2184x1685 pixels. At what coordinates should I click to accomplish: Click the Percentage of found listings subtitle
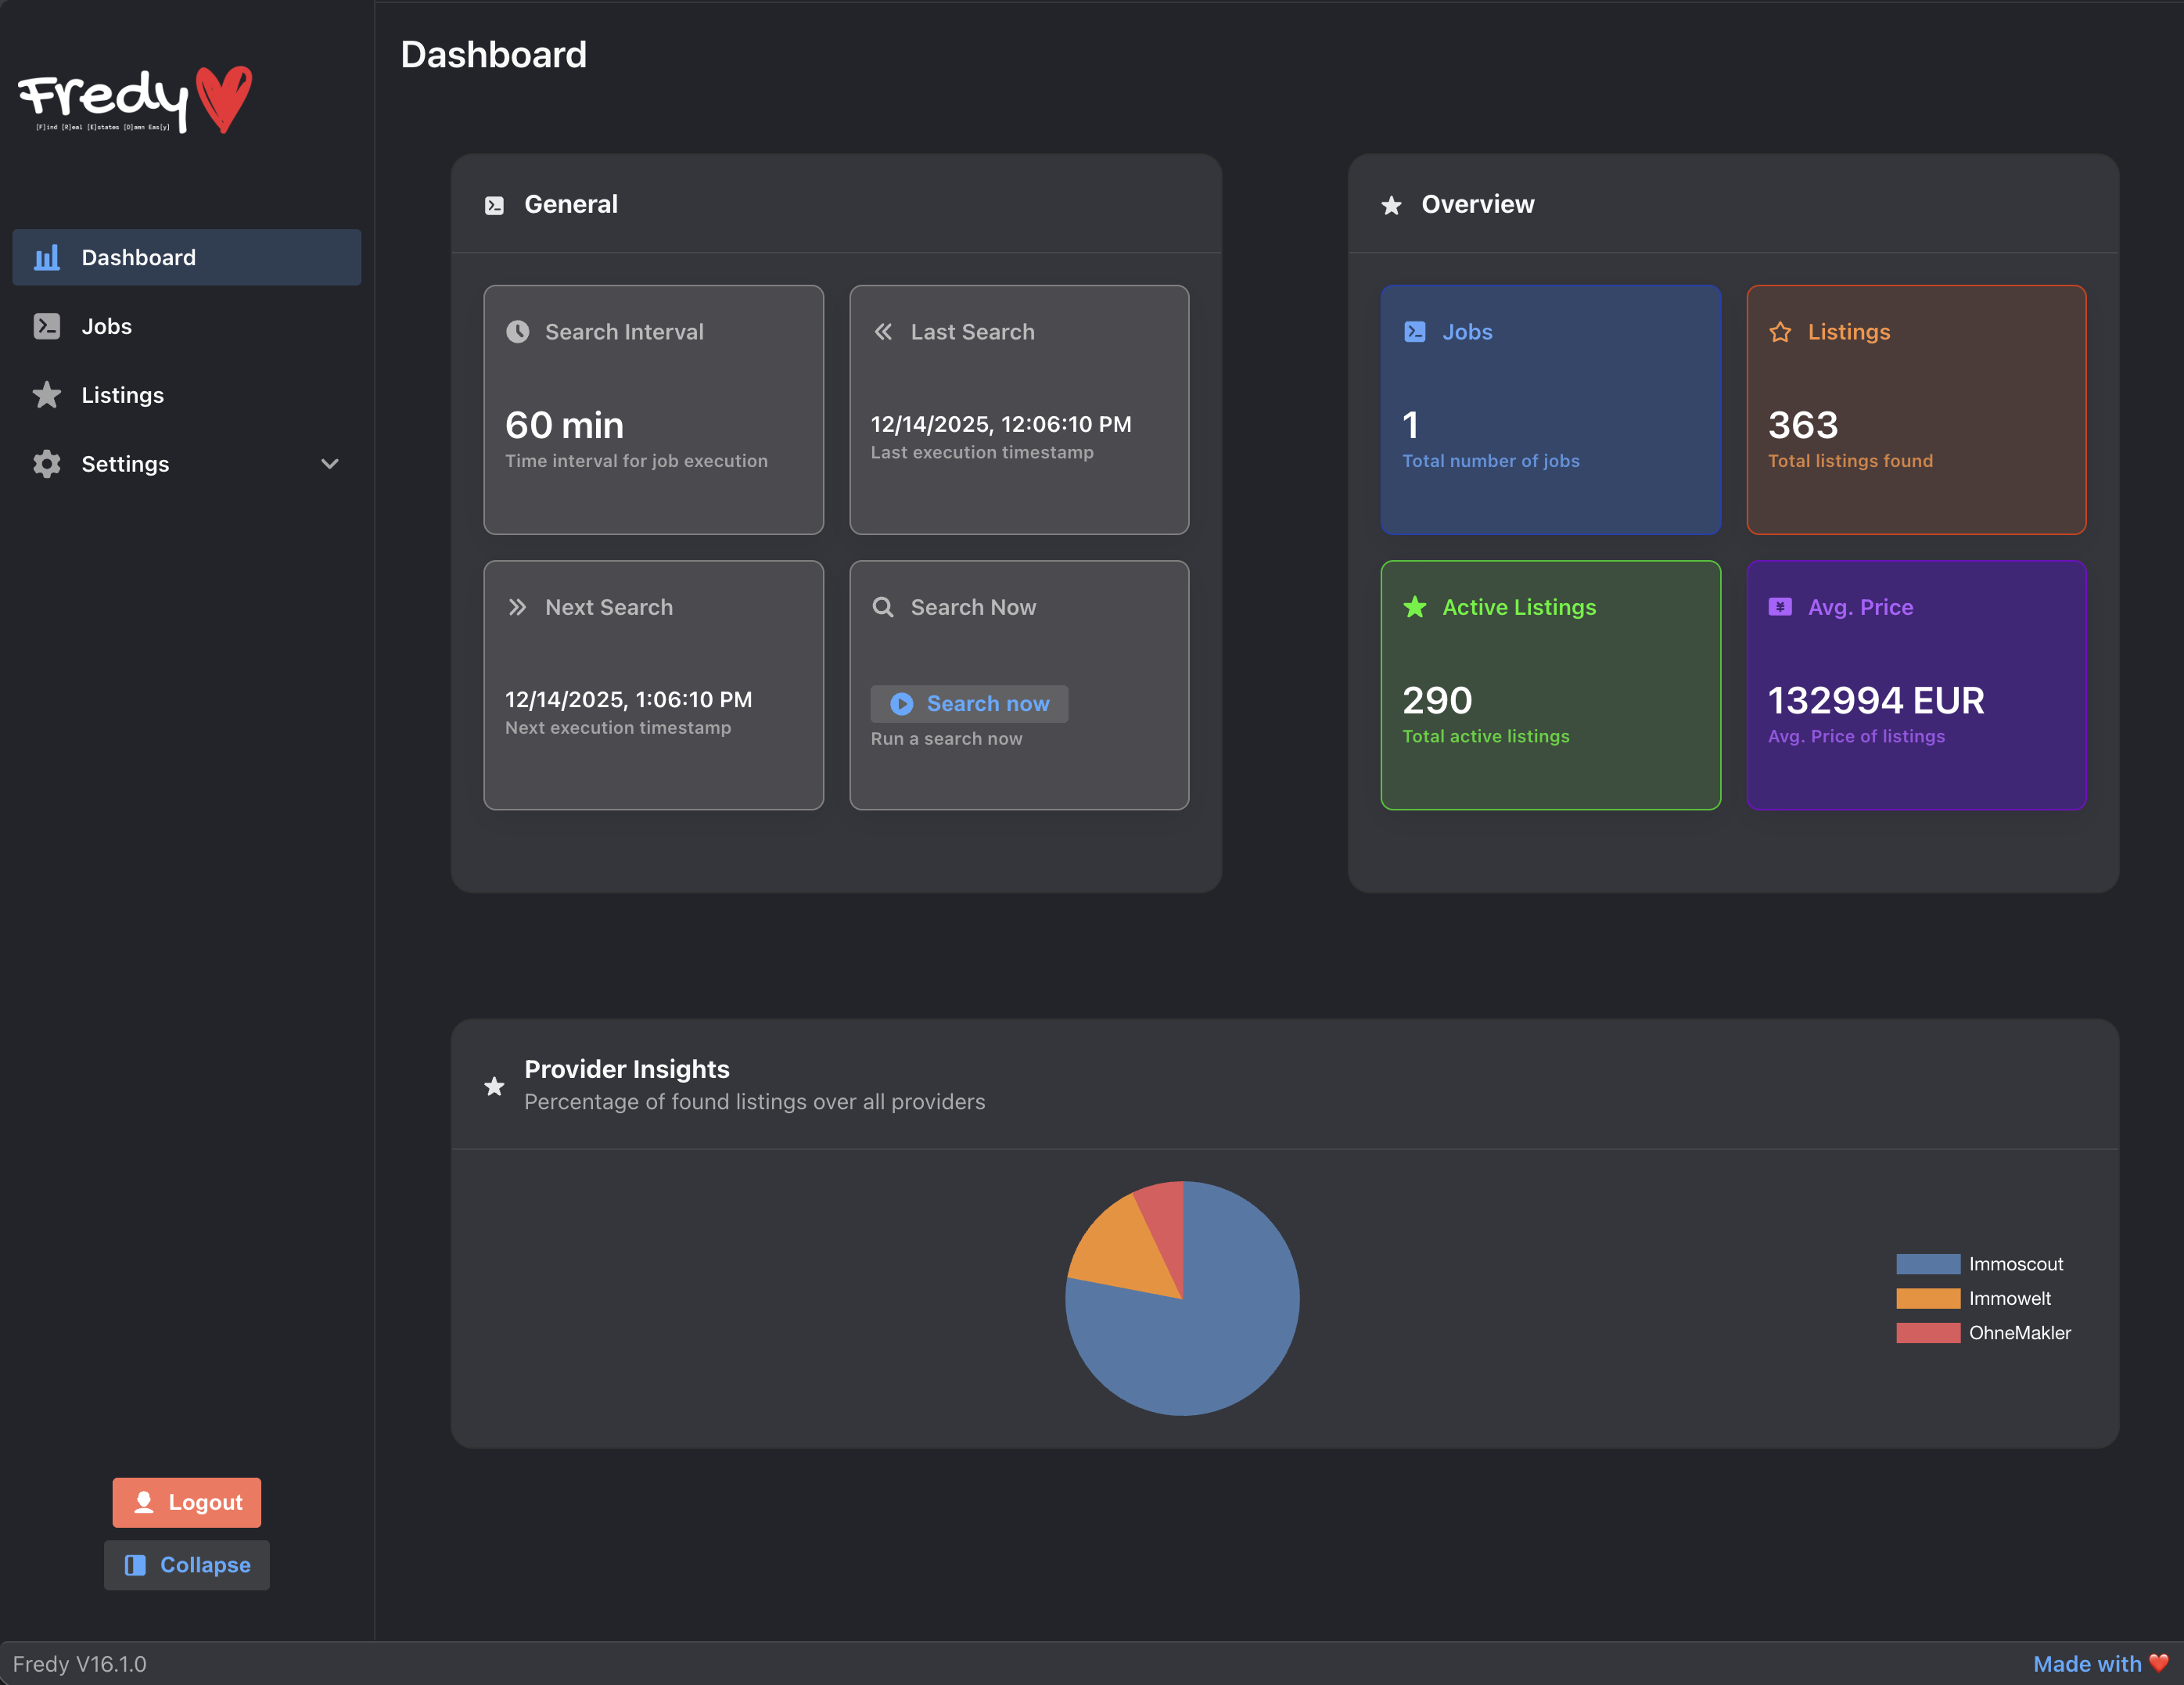tap(755, 1102)
